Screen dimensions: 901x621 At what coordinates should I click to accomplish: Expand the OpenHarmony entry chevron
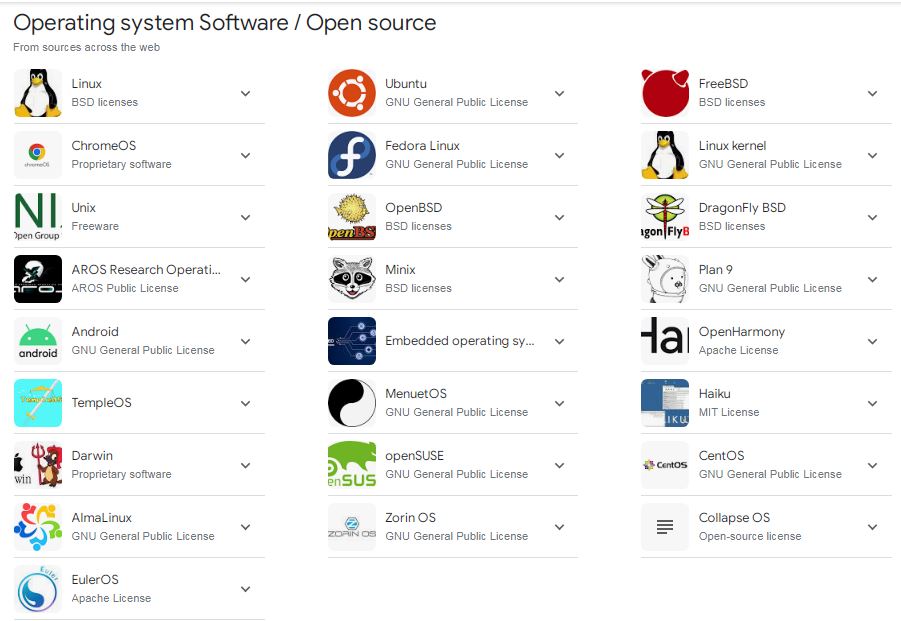click(x=872, y=342)
